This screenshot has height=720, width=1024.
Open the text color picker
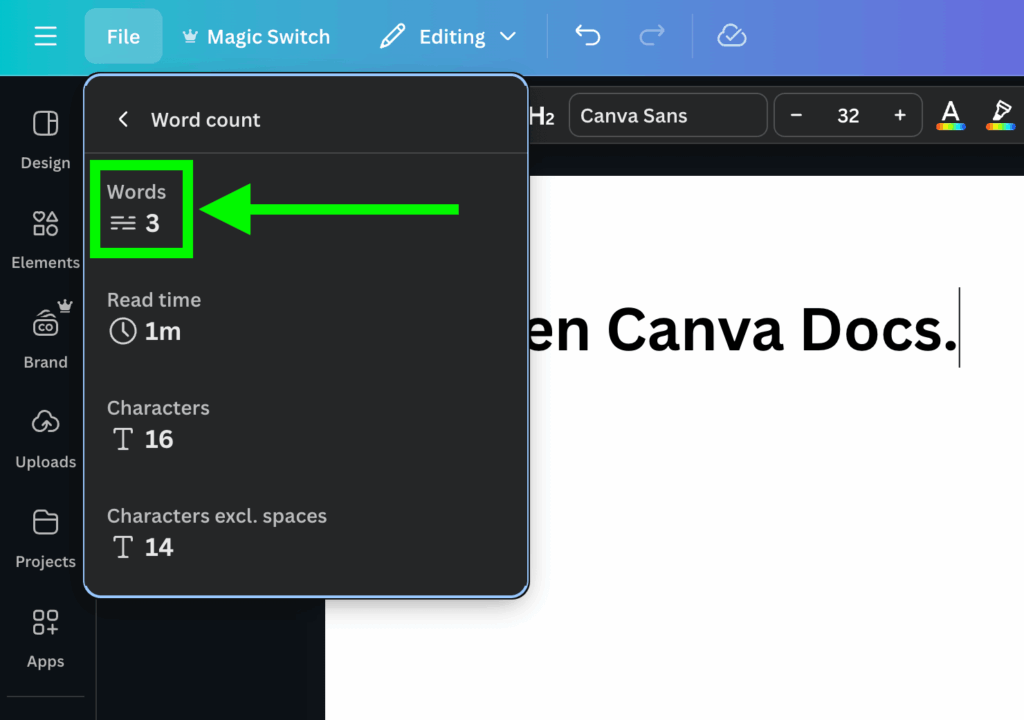pyautogui.click(x=950, y=115)
